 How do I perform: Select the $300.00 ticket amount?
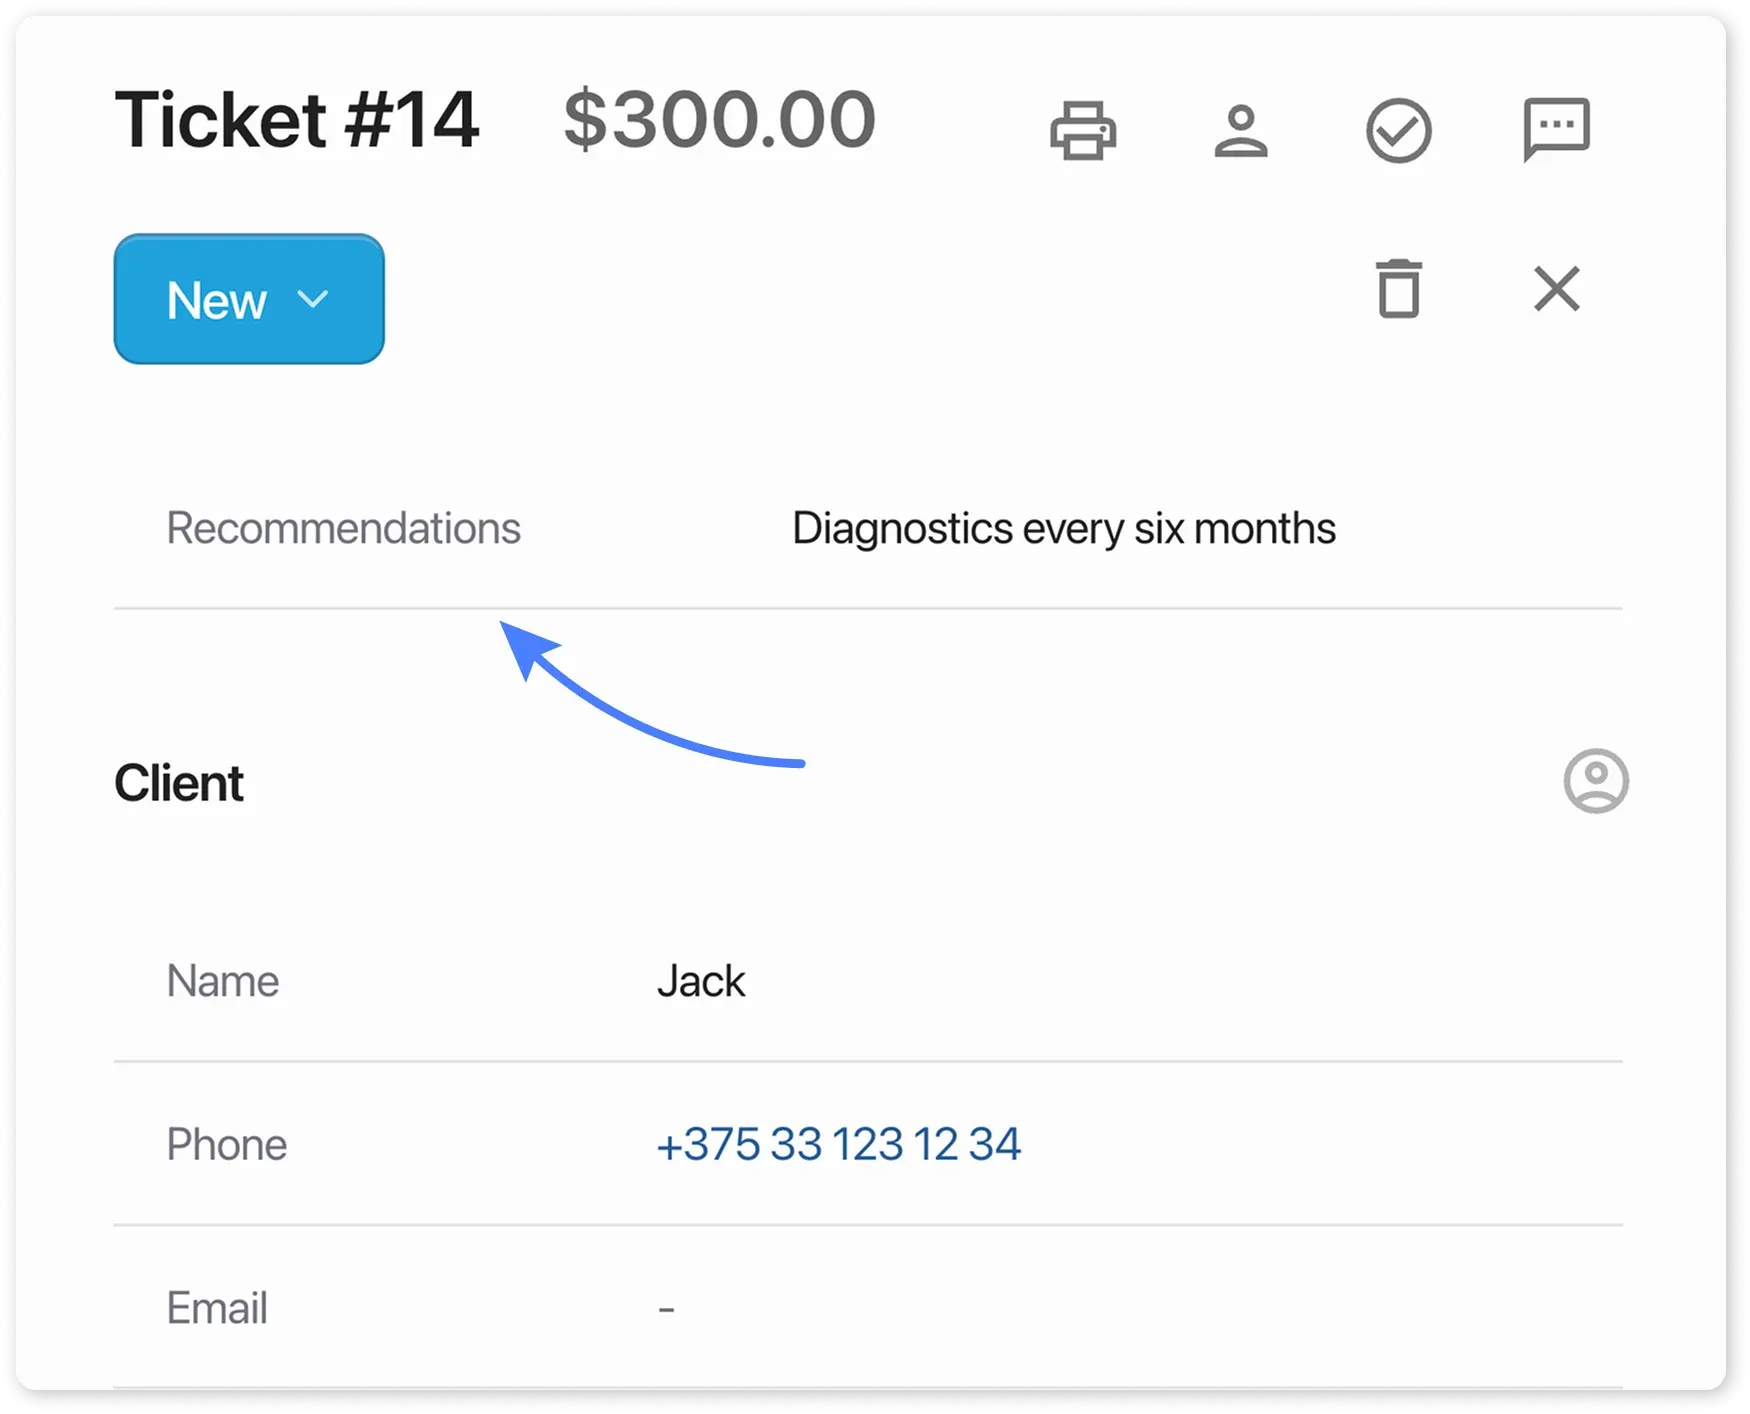(719, 120)
